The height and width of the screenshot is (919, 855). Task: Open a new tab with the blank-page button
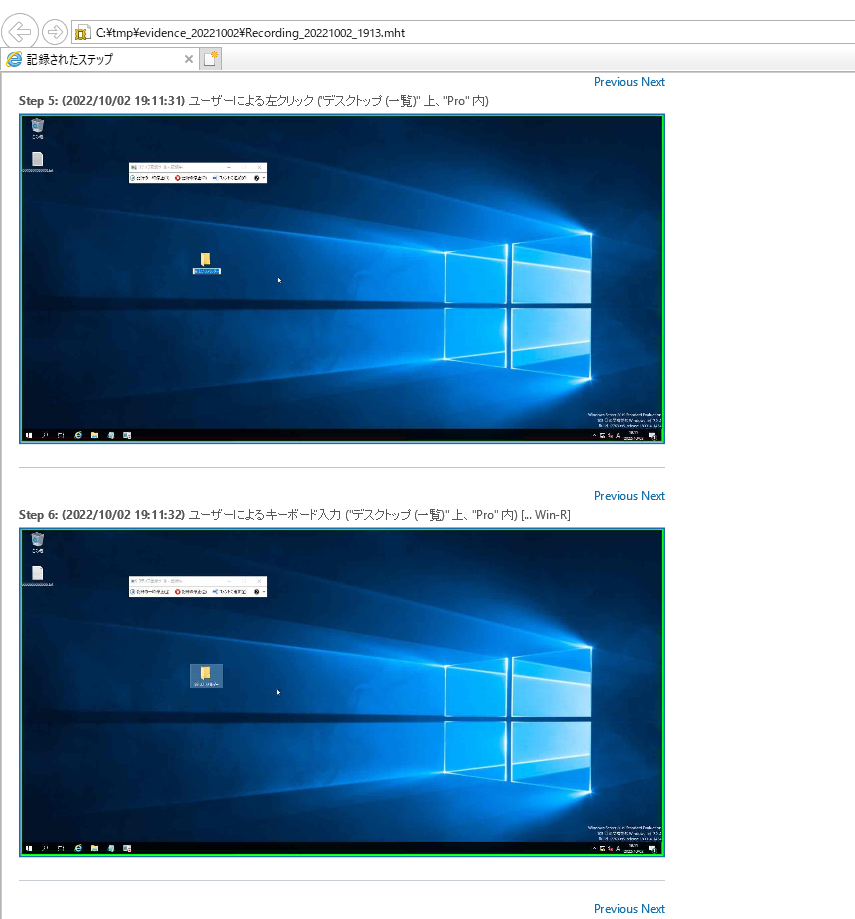(x=210, y=59)
